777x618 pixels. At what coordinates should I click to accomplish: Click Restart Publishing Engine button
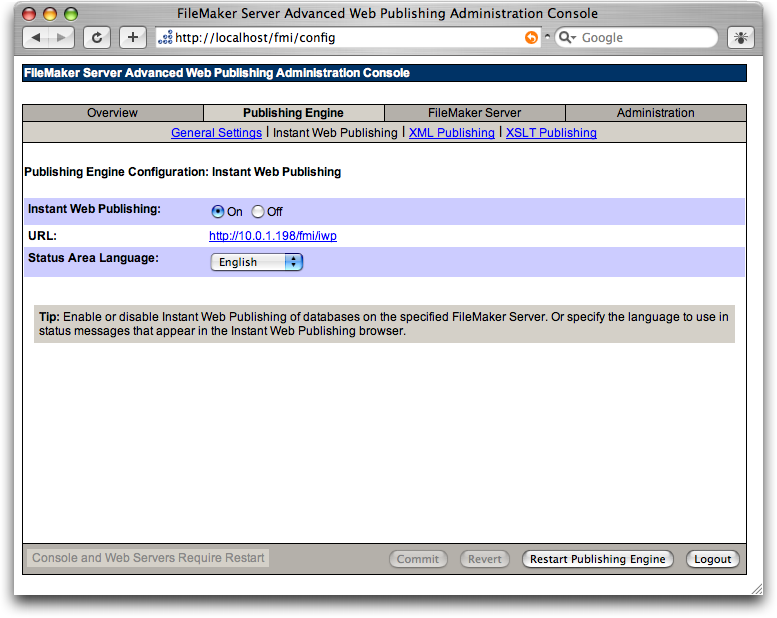tap(598, 559)
